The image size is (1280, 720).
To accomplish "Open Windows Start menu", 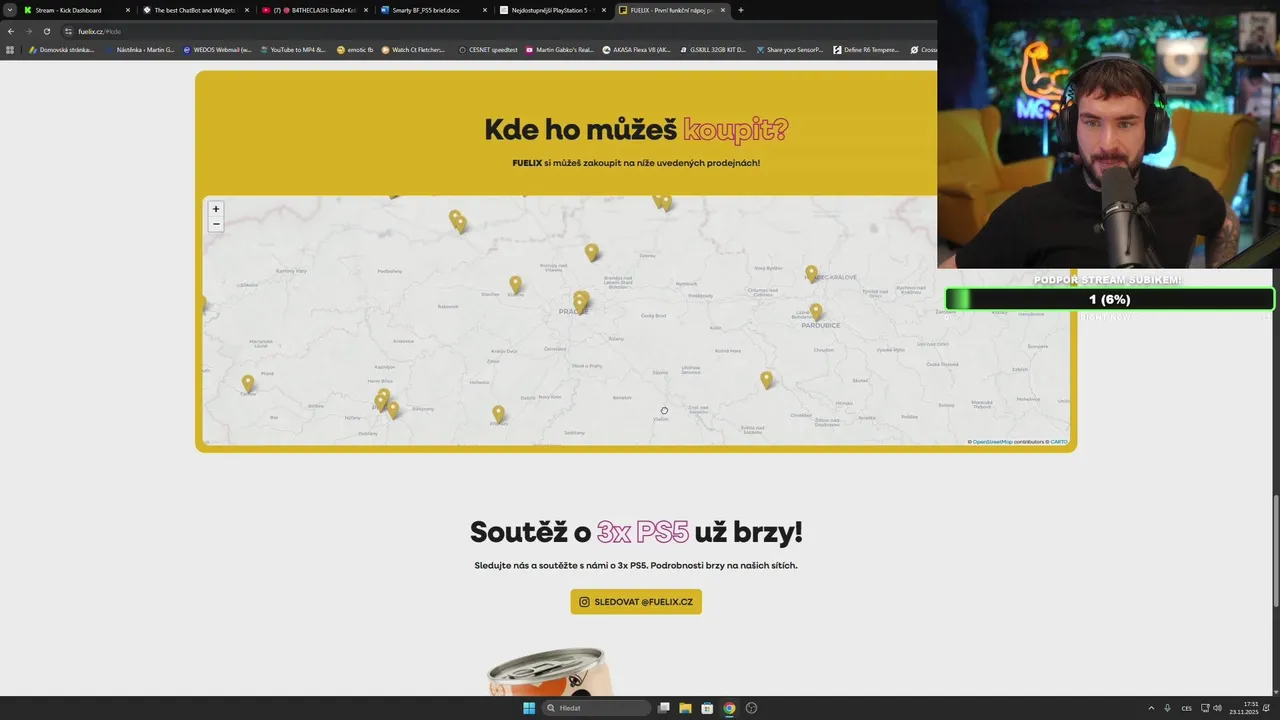I will [x=529, y=708].
